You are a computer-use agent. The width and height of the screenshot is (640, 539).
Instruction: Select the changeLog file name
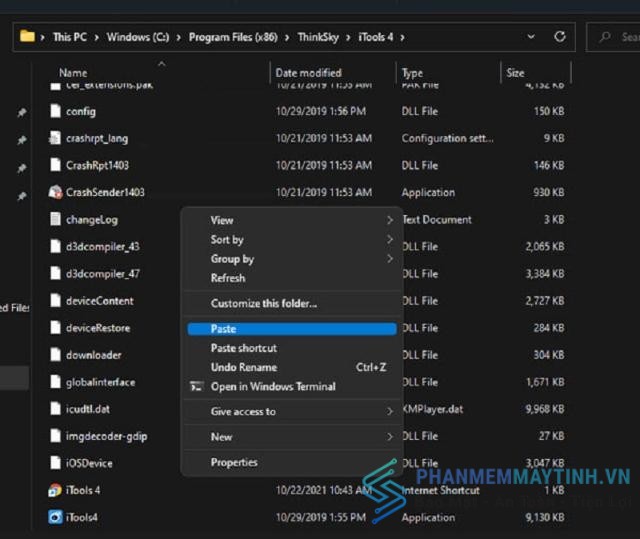pos(92,220)
